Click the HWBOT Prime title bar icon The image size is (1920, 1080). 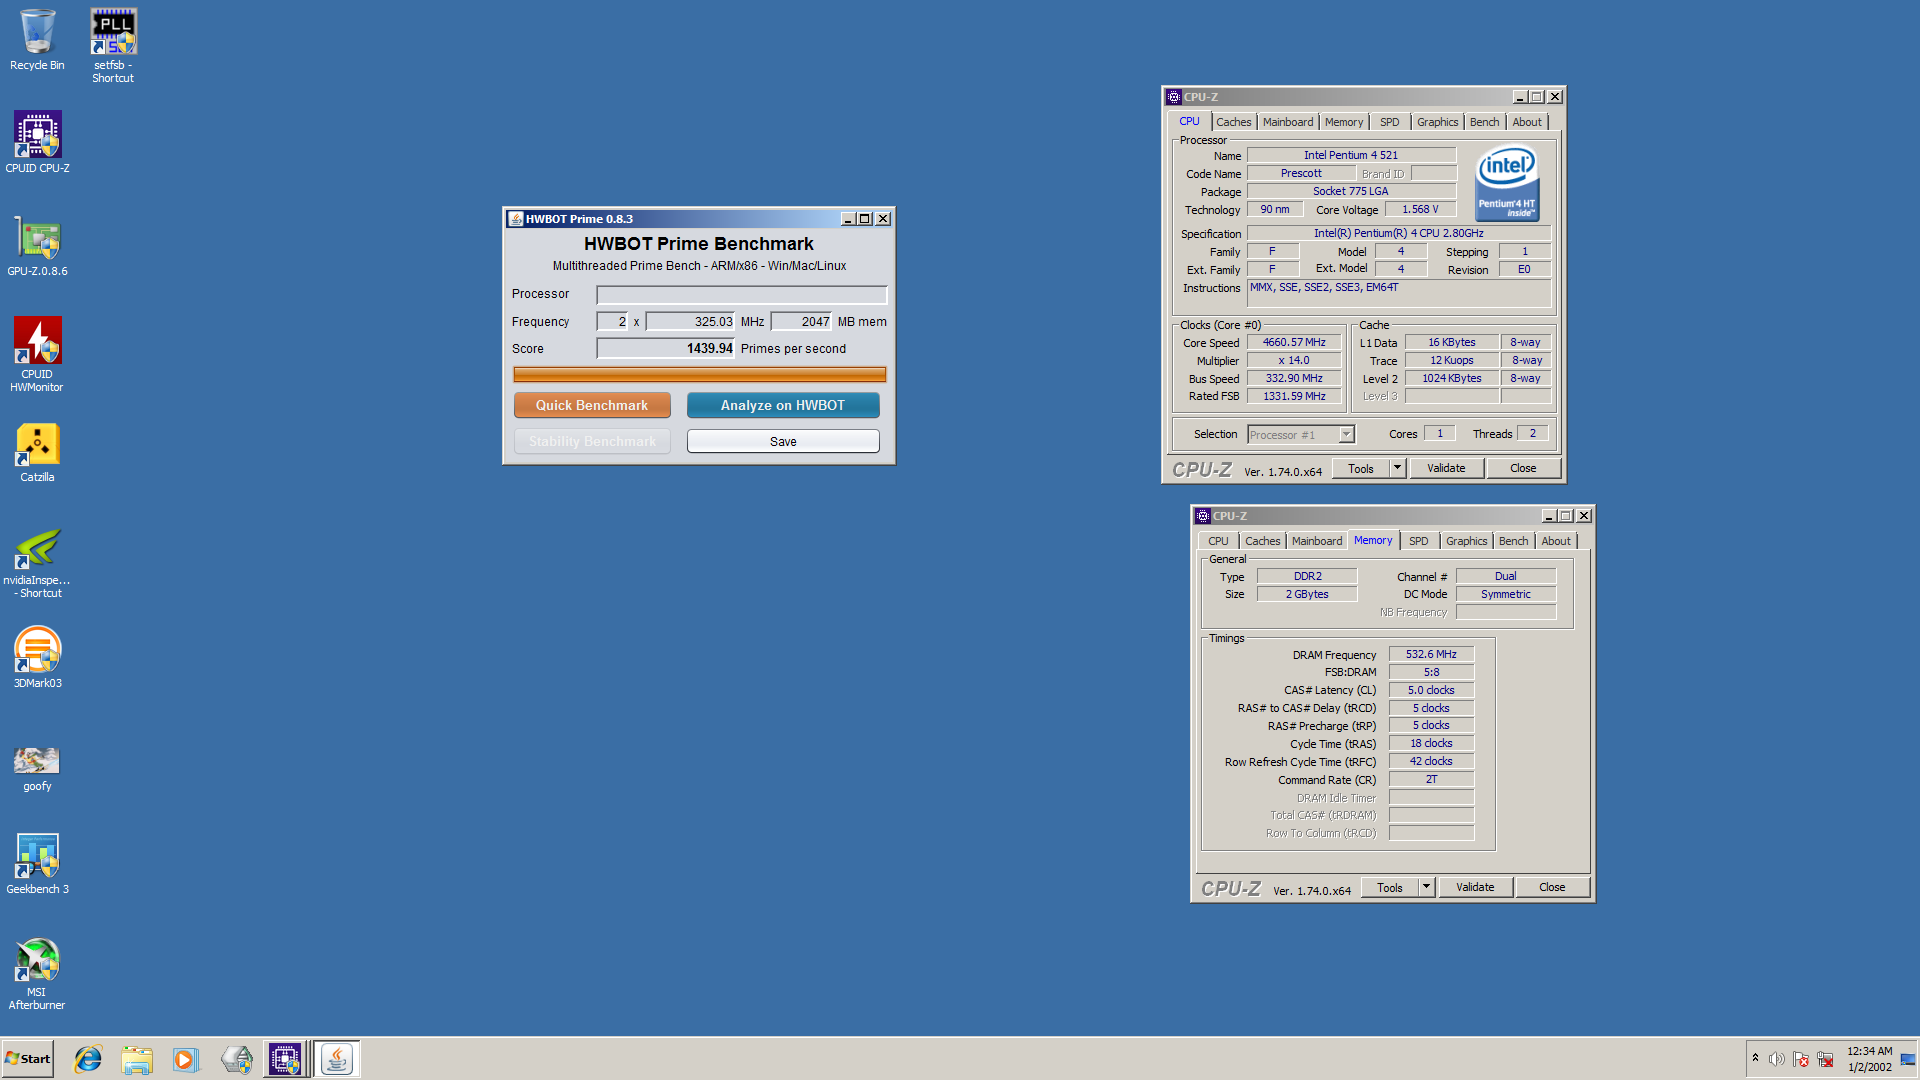516,219
